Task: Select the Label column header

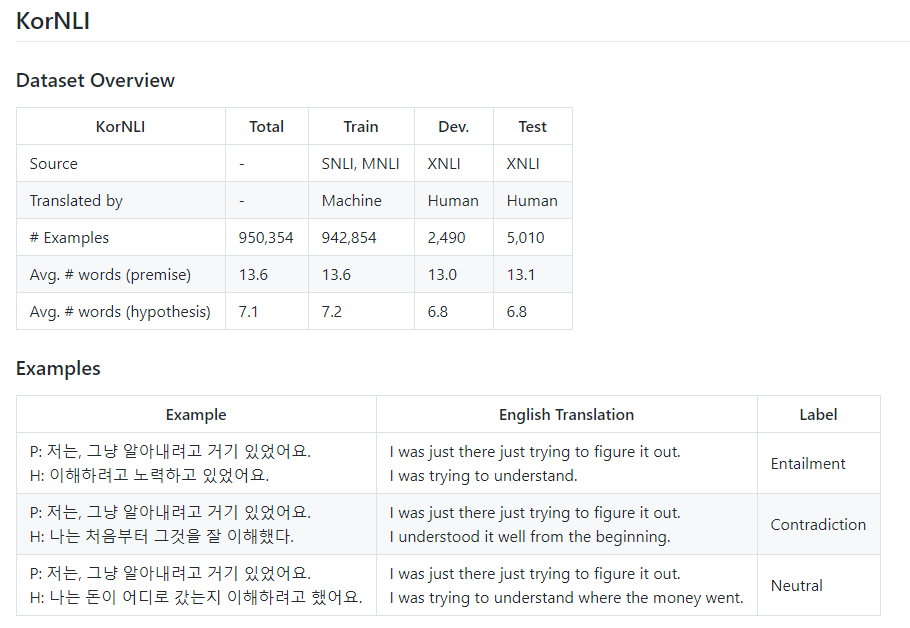Action: [x=818, y=414]
